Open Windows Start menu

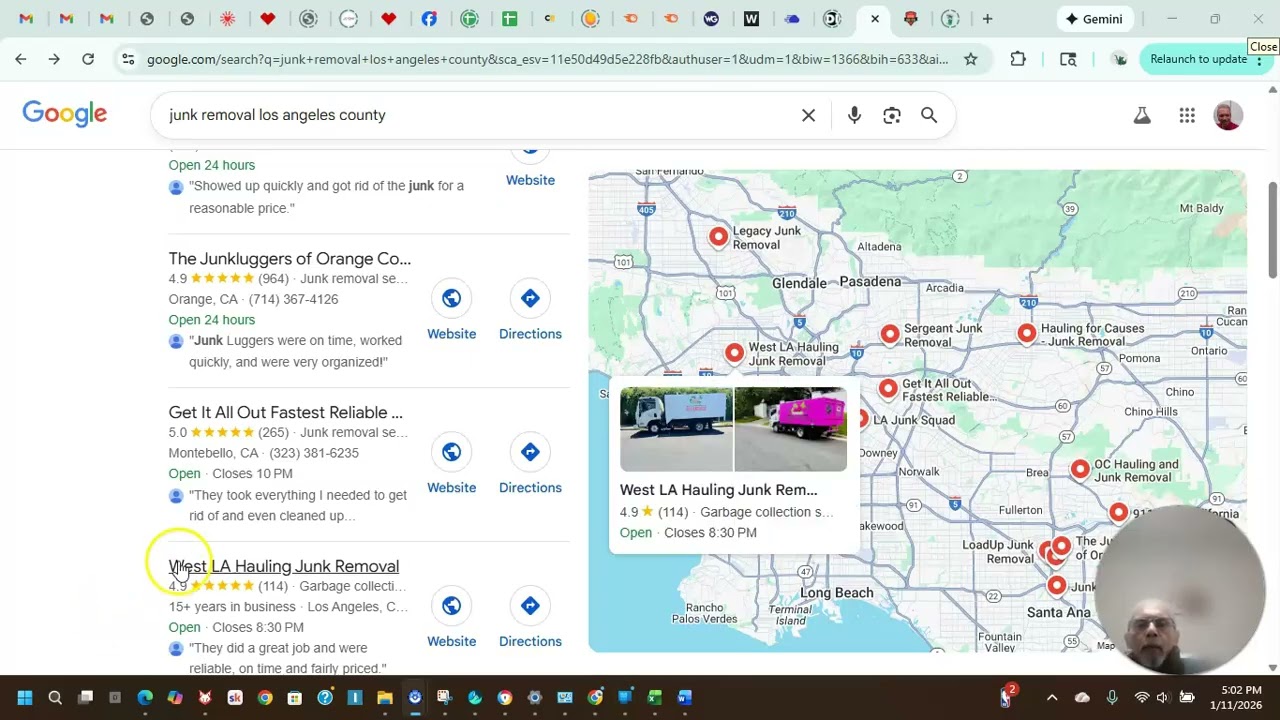point(25,697)
